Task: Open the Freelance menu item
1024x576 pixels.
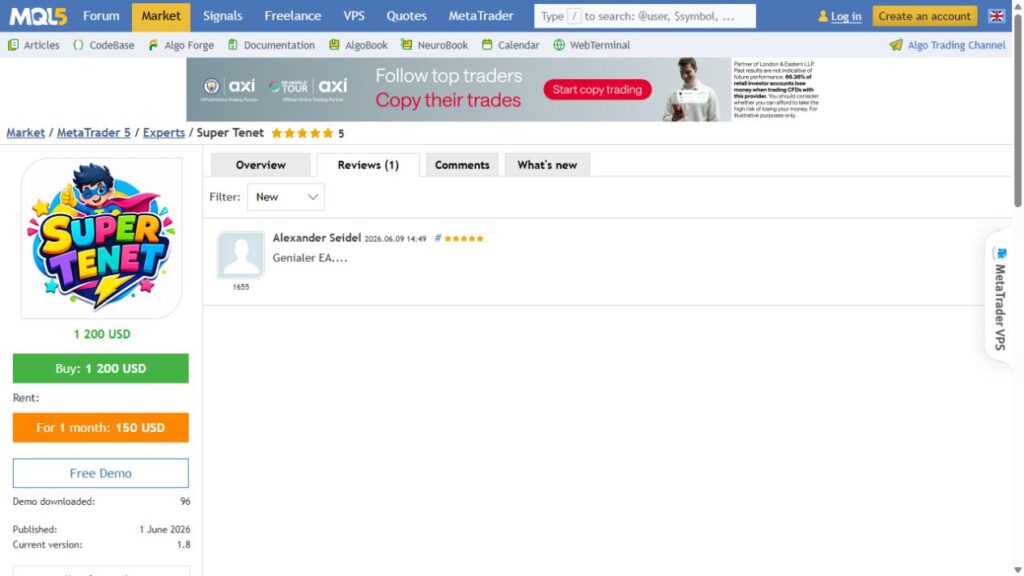Action: coord(293,16)
